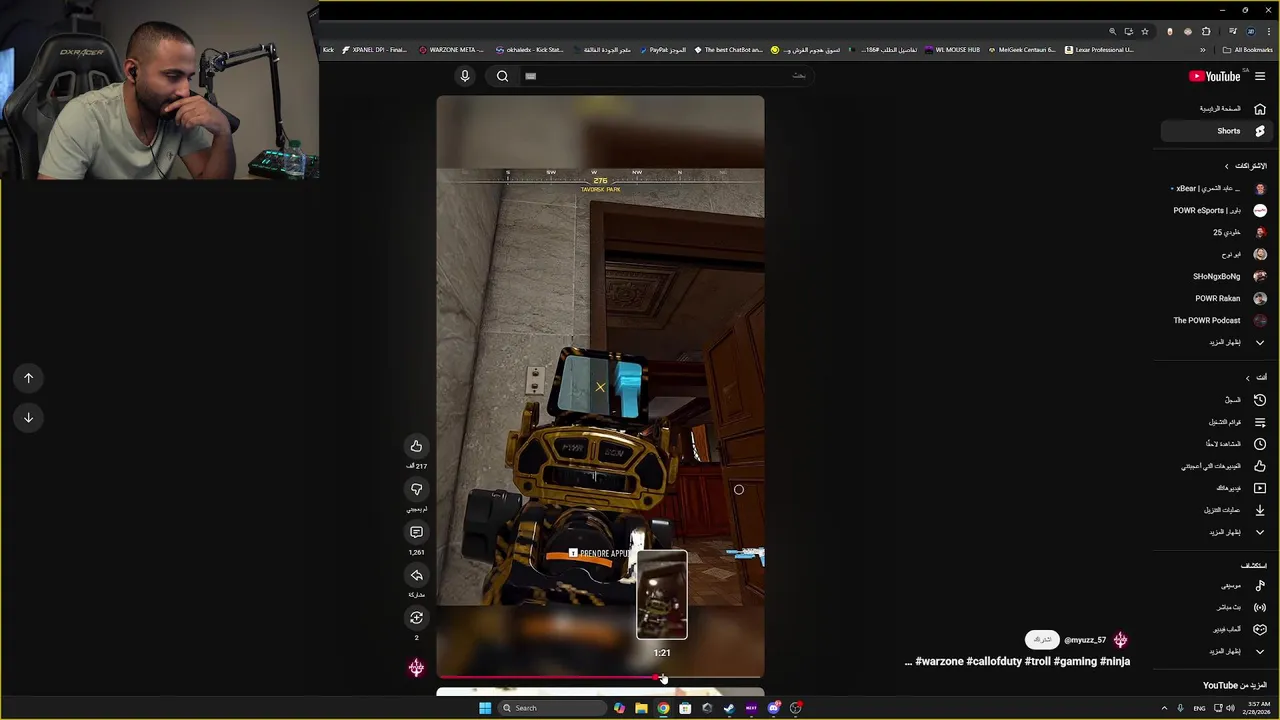Image resolution: width=1280 pixels, height=720 pixels.
Task: Open the #warzone hashtag link
Action: pyautogui.click(x=939, y=662)
